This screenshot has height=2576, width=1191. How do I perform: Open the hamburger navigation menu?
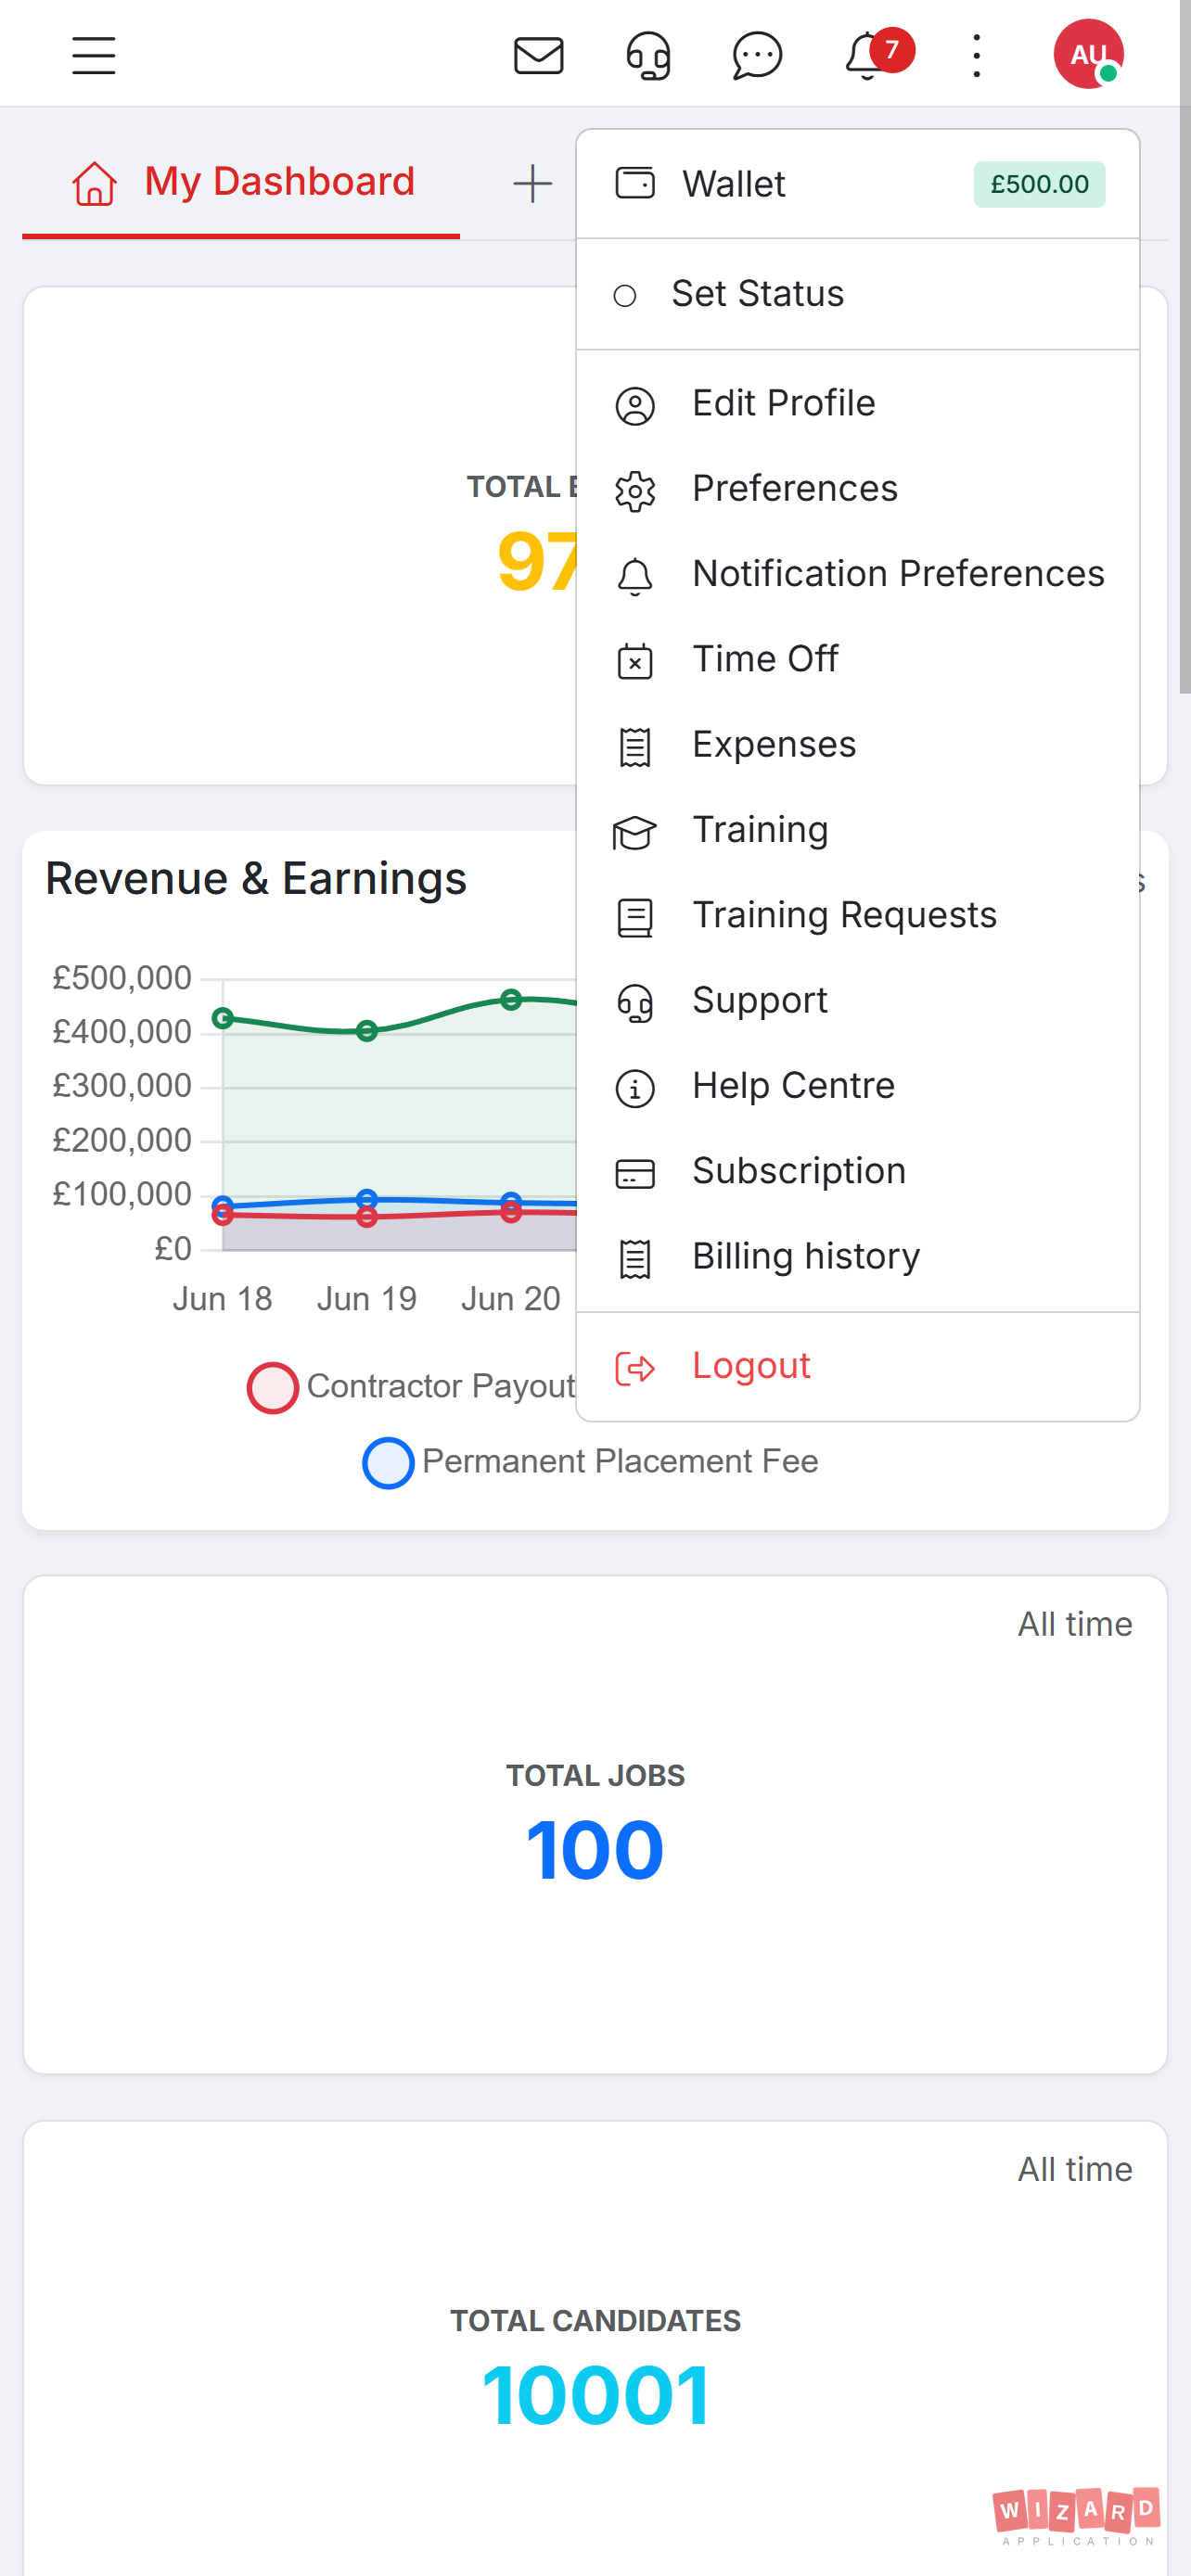tap(93, 55)
